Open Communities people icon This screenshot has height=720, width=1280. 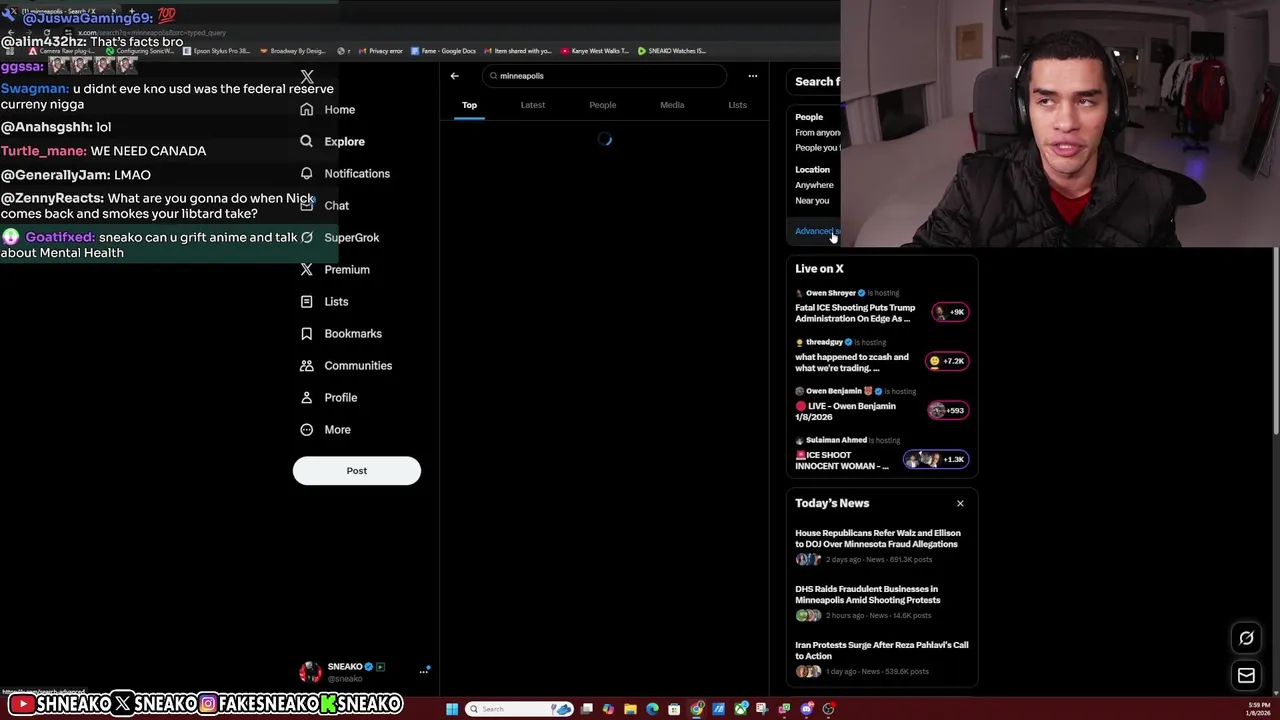307,365
